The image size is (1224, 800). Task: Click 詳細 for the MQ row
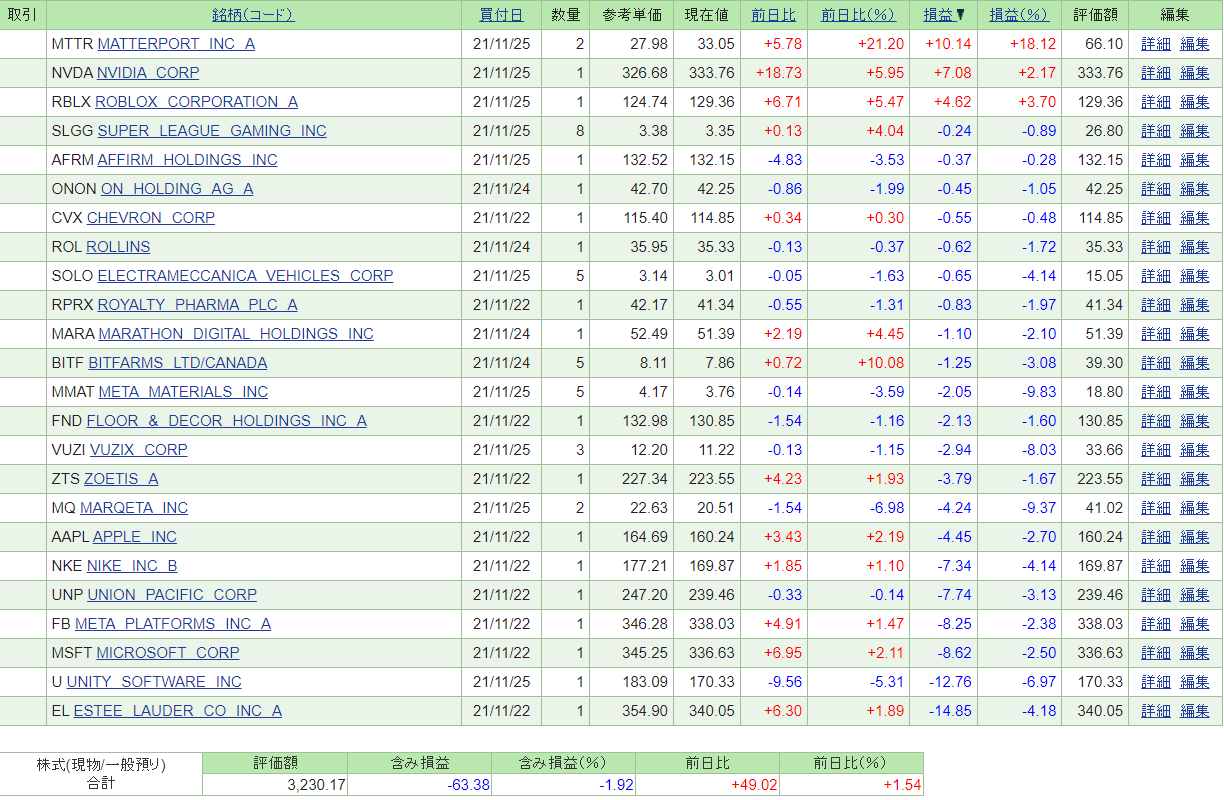[x=1156, y=508]
